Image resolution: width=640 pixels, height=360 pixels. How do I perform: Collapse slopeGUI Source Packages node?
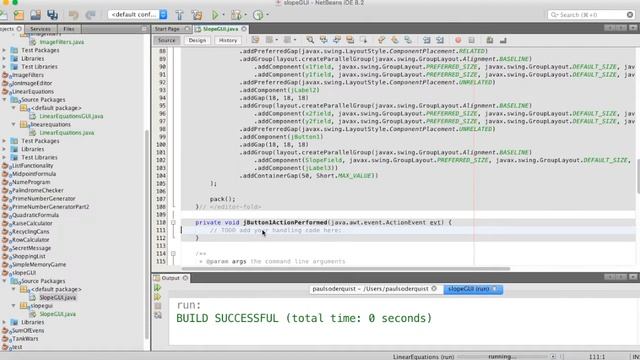[x=4, y=281]
